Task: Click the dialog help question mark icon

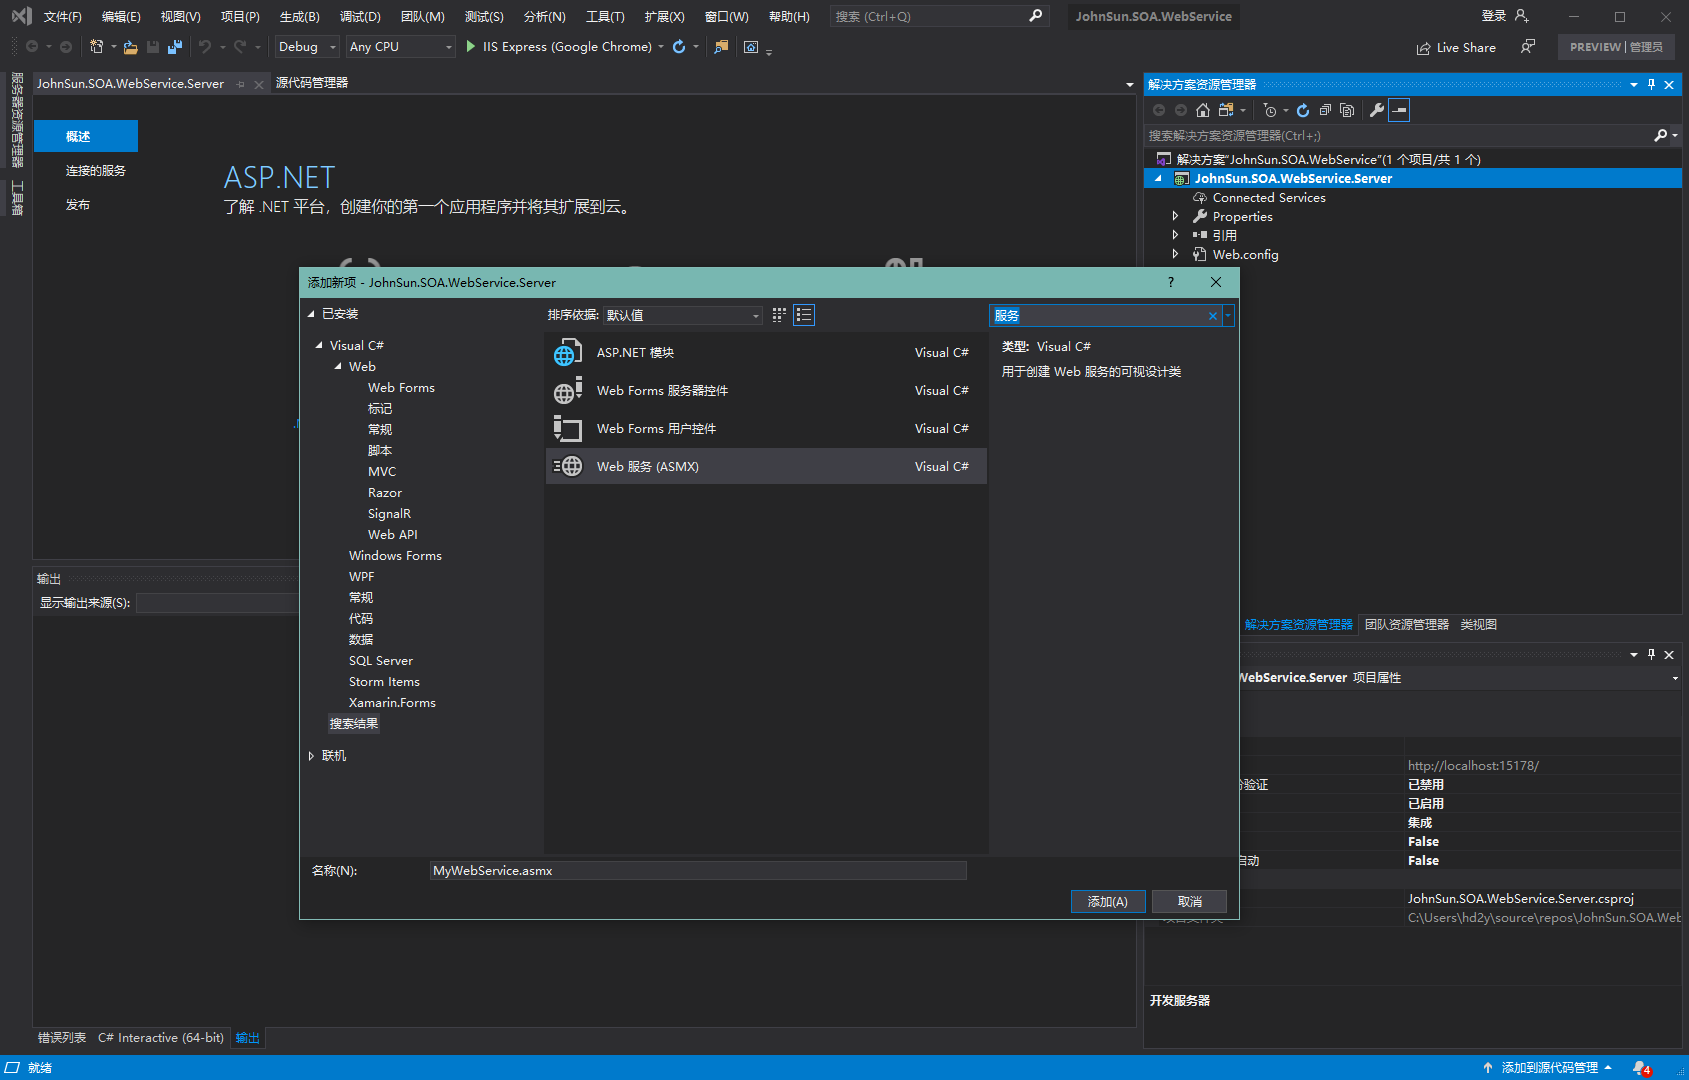Action: pyautogui.click(x=1171, y=282)
